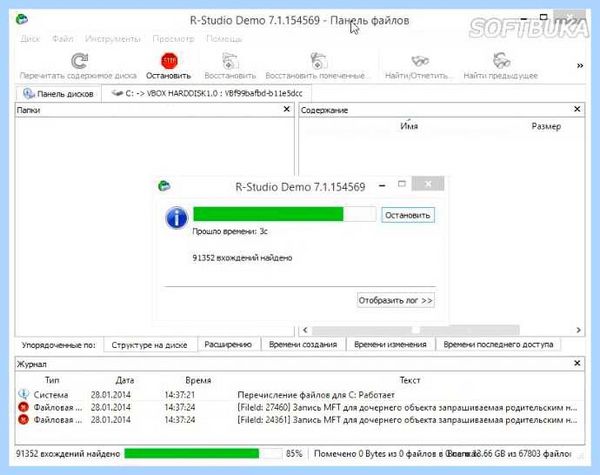Click the red STOP Остановить toolbar icon
This screenshot has width=600, height=475.
point(169,60)
